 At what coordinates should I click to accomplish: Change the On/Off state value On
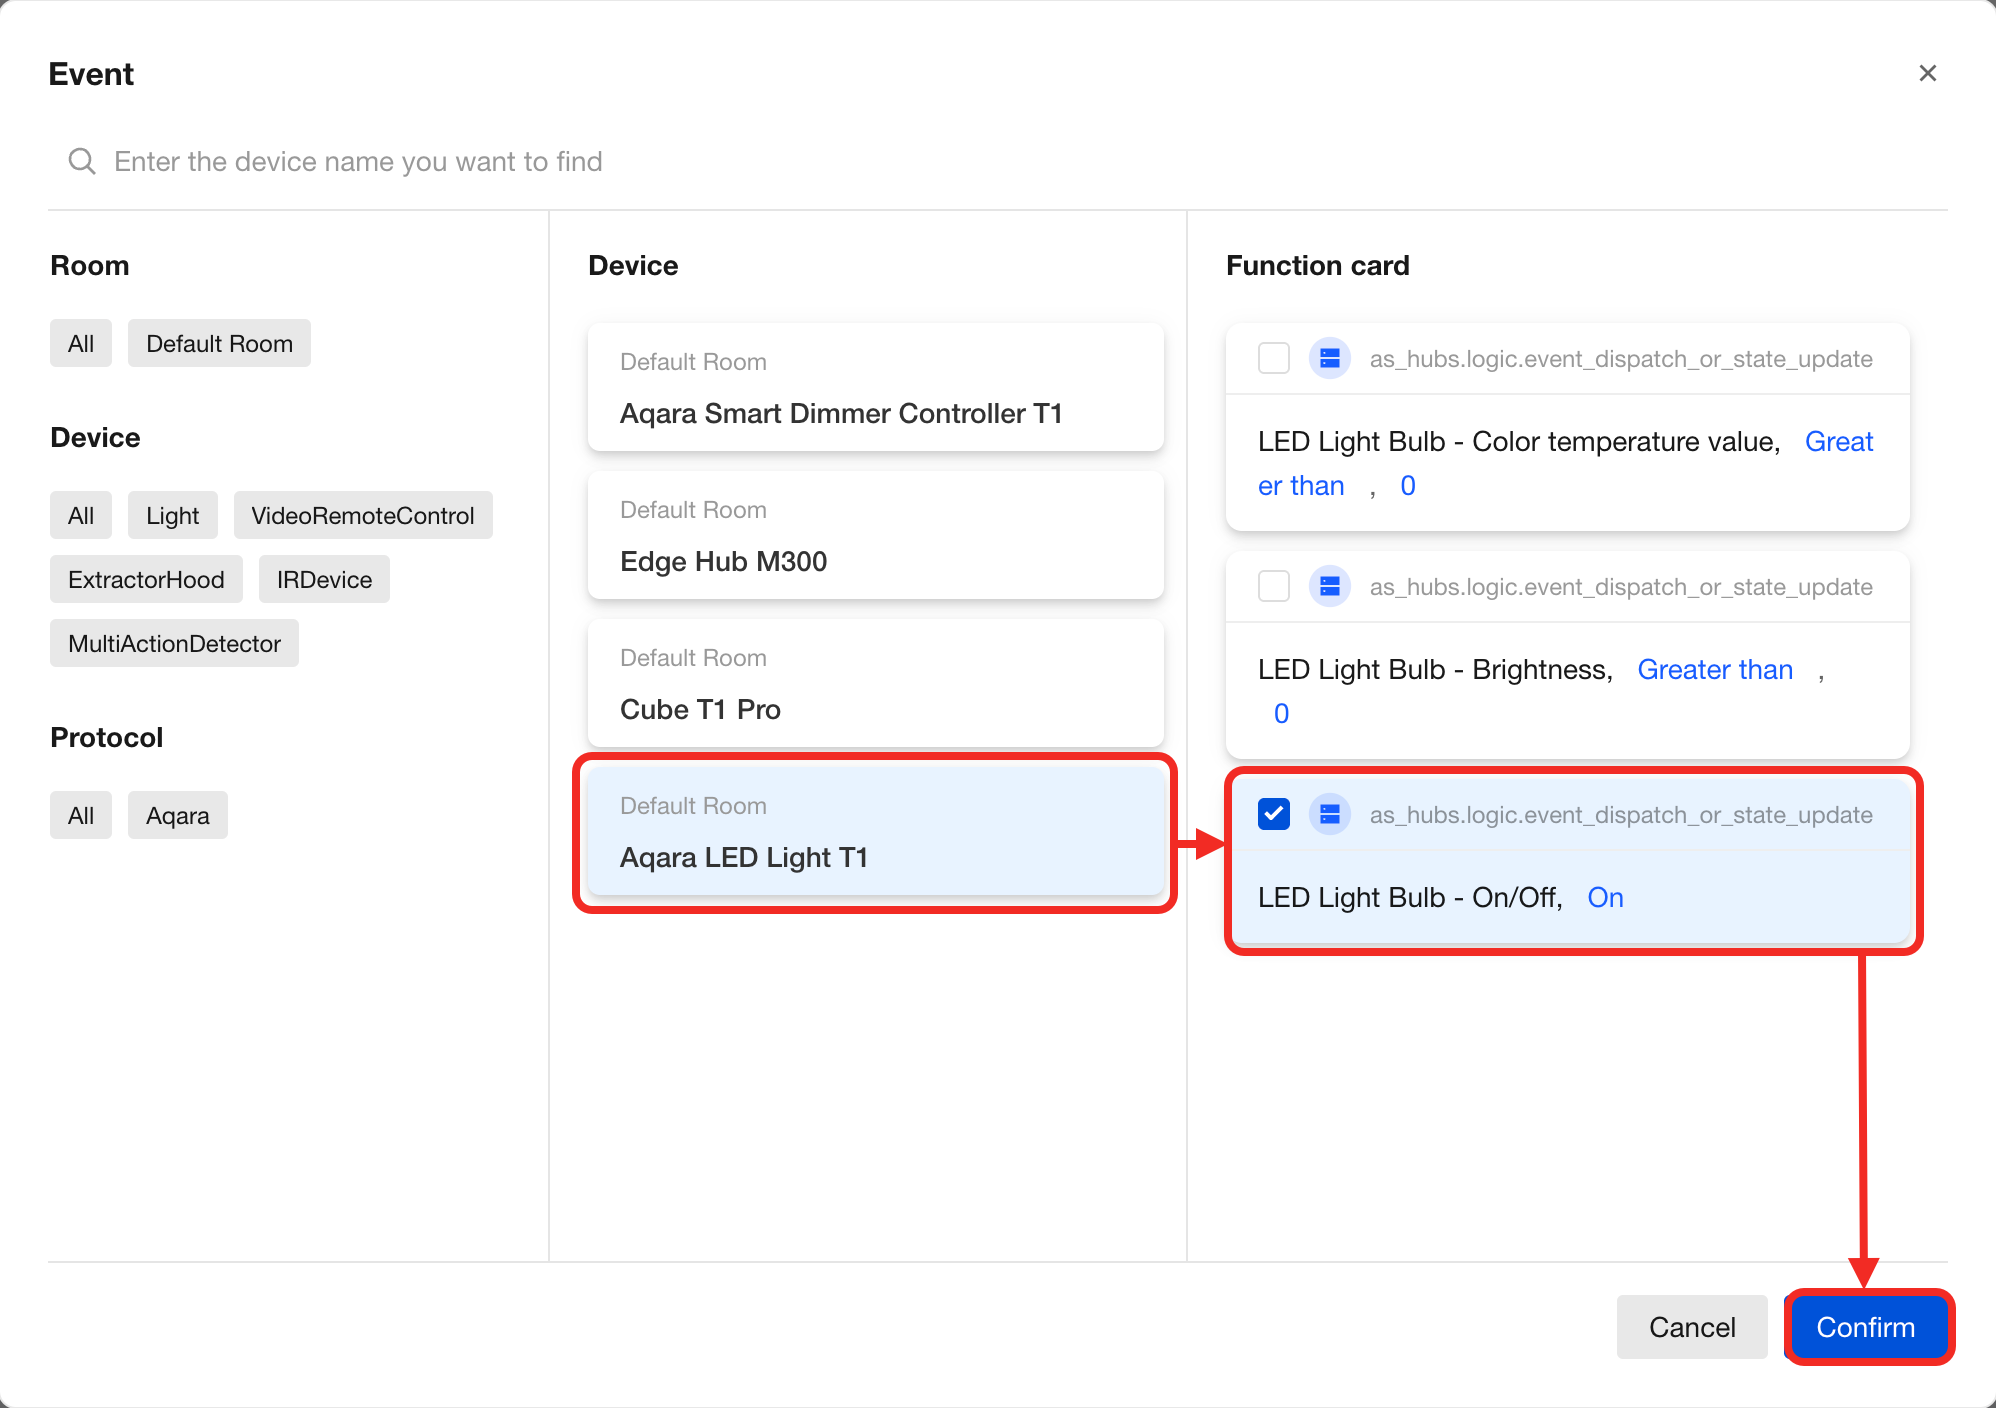pos(1604,897)
